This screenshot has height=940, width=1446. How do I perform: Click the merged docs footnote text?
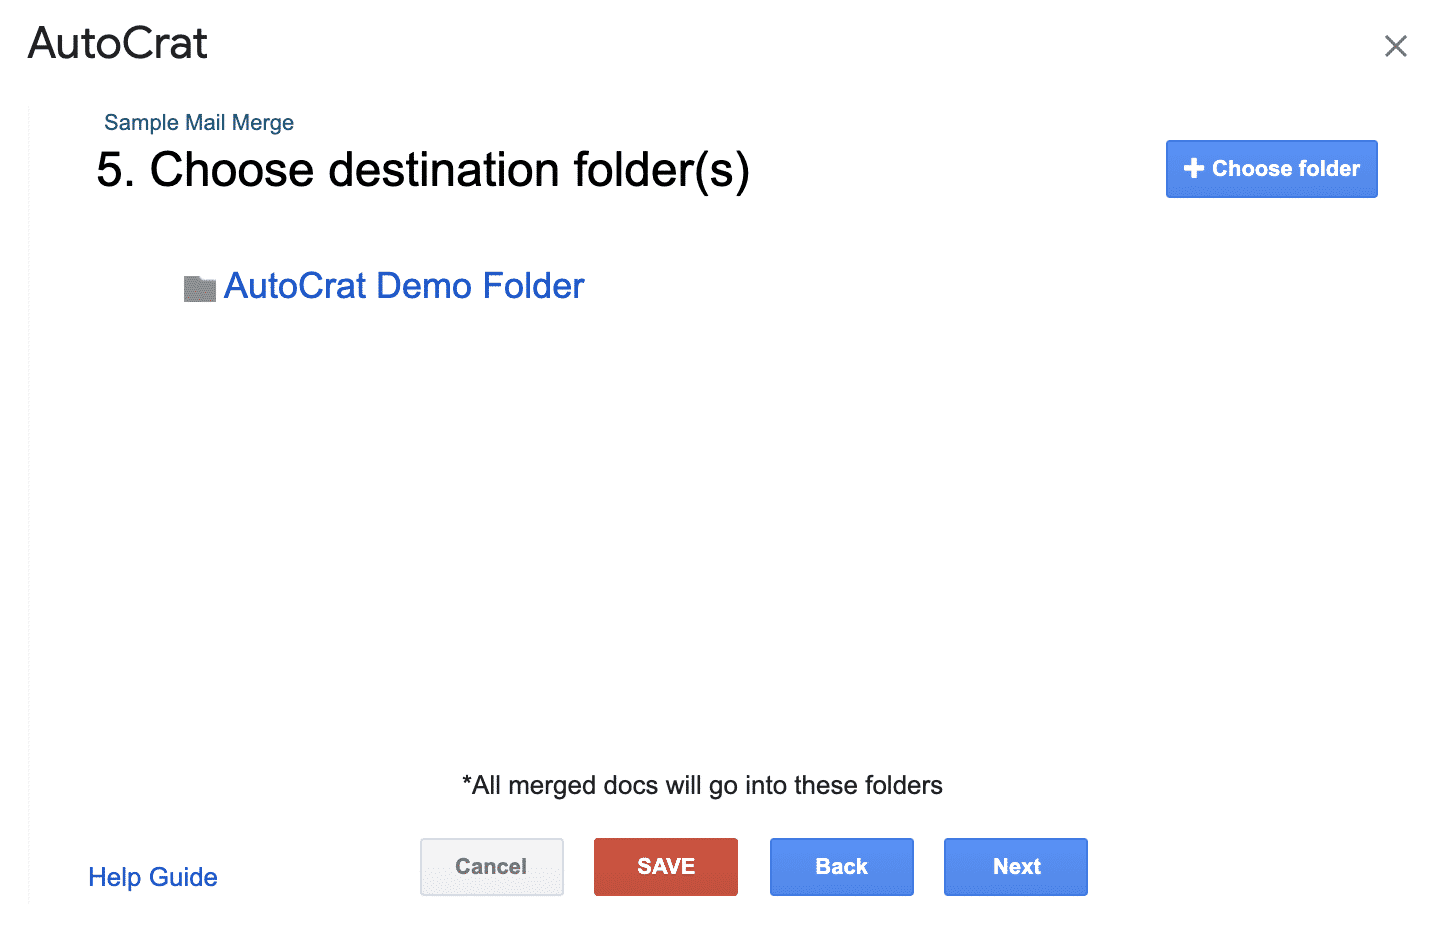702,786
